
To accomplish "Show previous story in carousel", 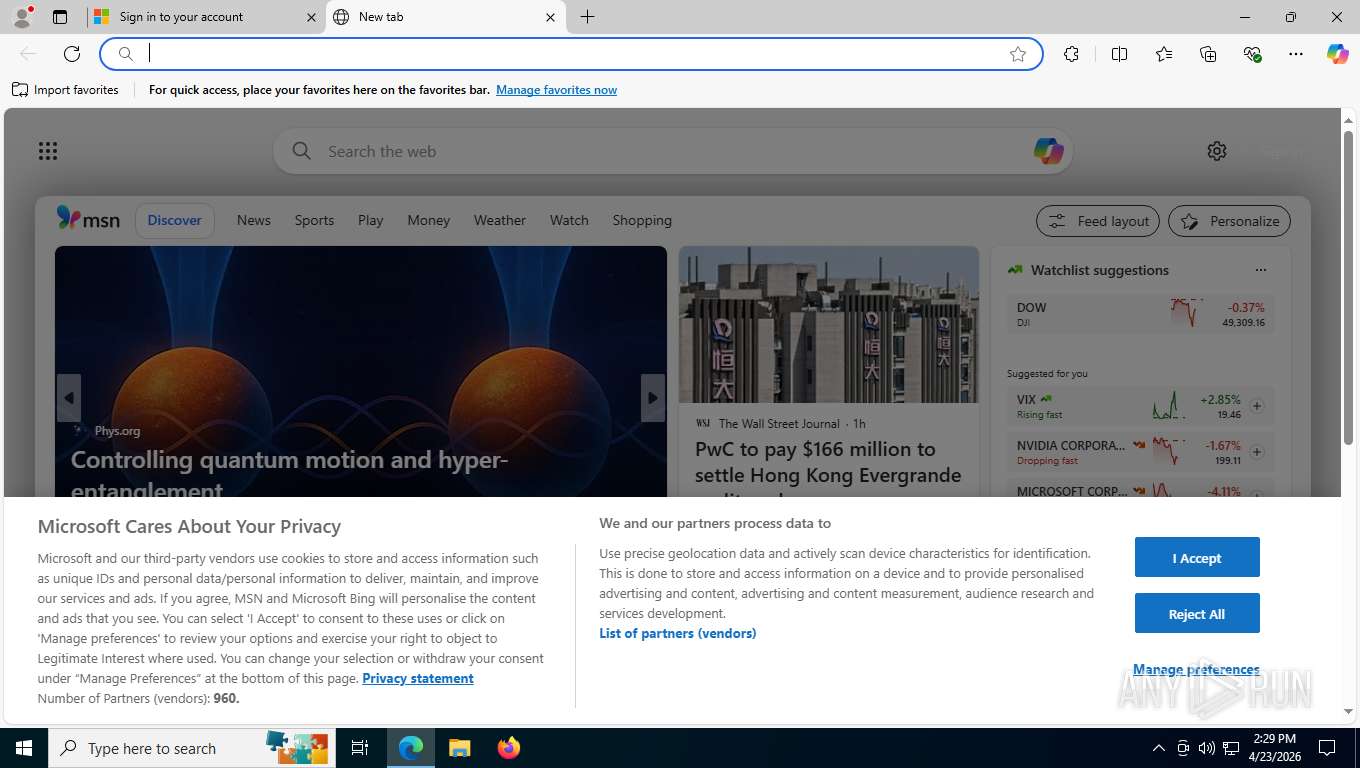I will 68,398.
